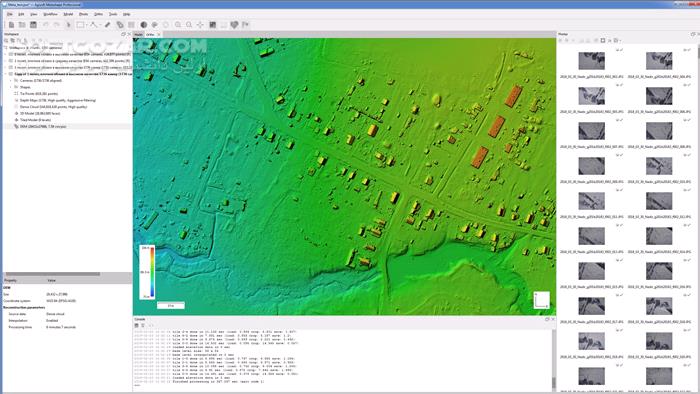Expand the Shapes node in workspace tree

(x=11, y=87)
